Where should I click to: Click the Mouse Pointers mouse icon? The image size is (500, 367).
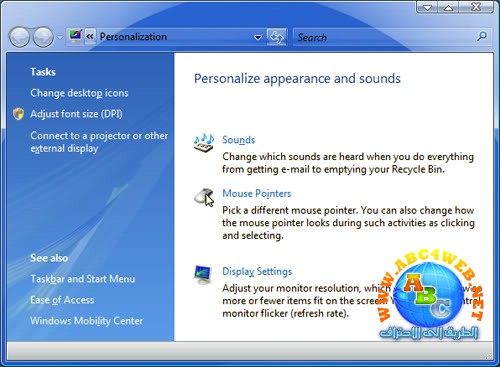pos(204,197)
